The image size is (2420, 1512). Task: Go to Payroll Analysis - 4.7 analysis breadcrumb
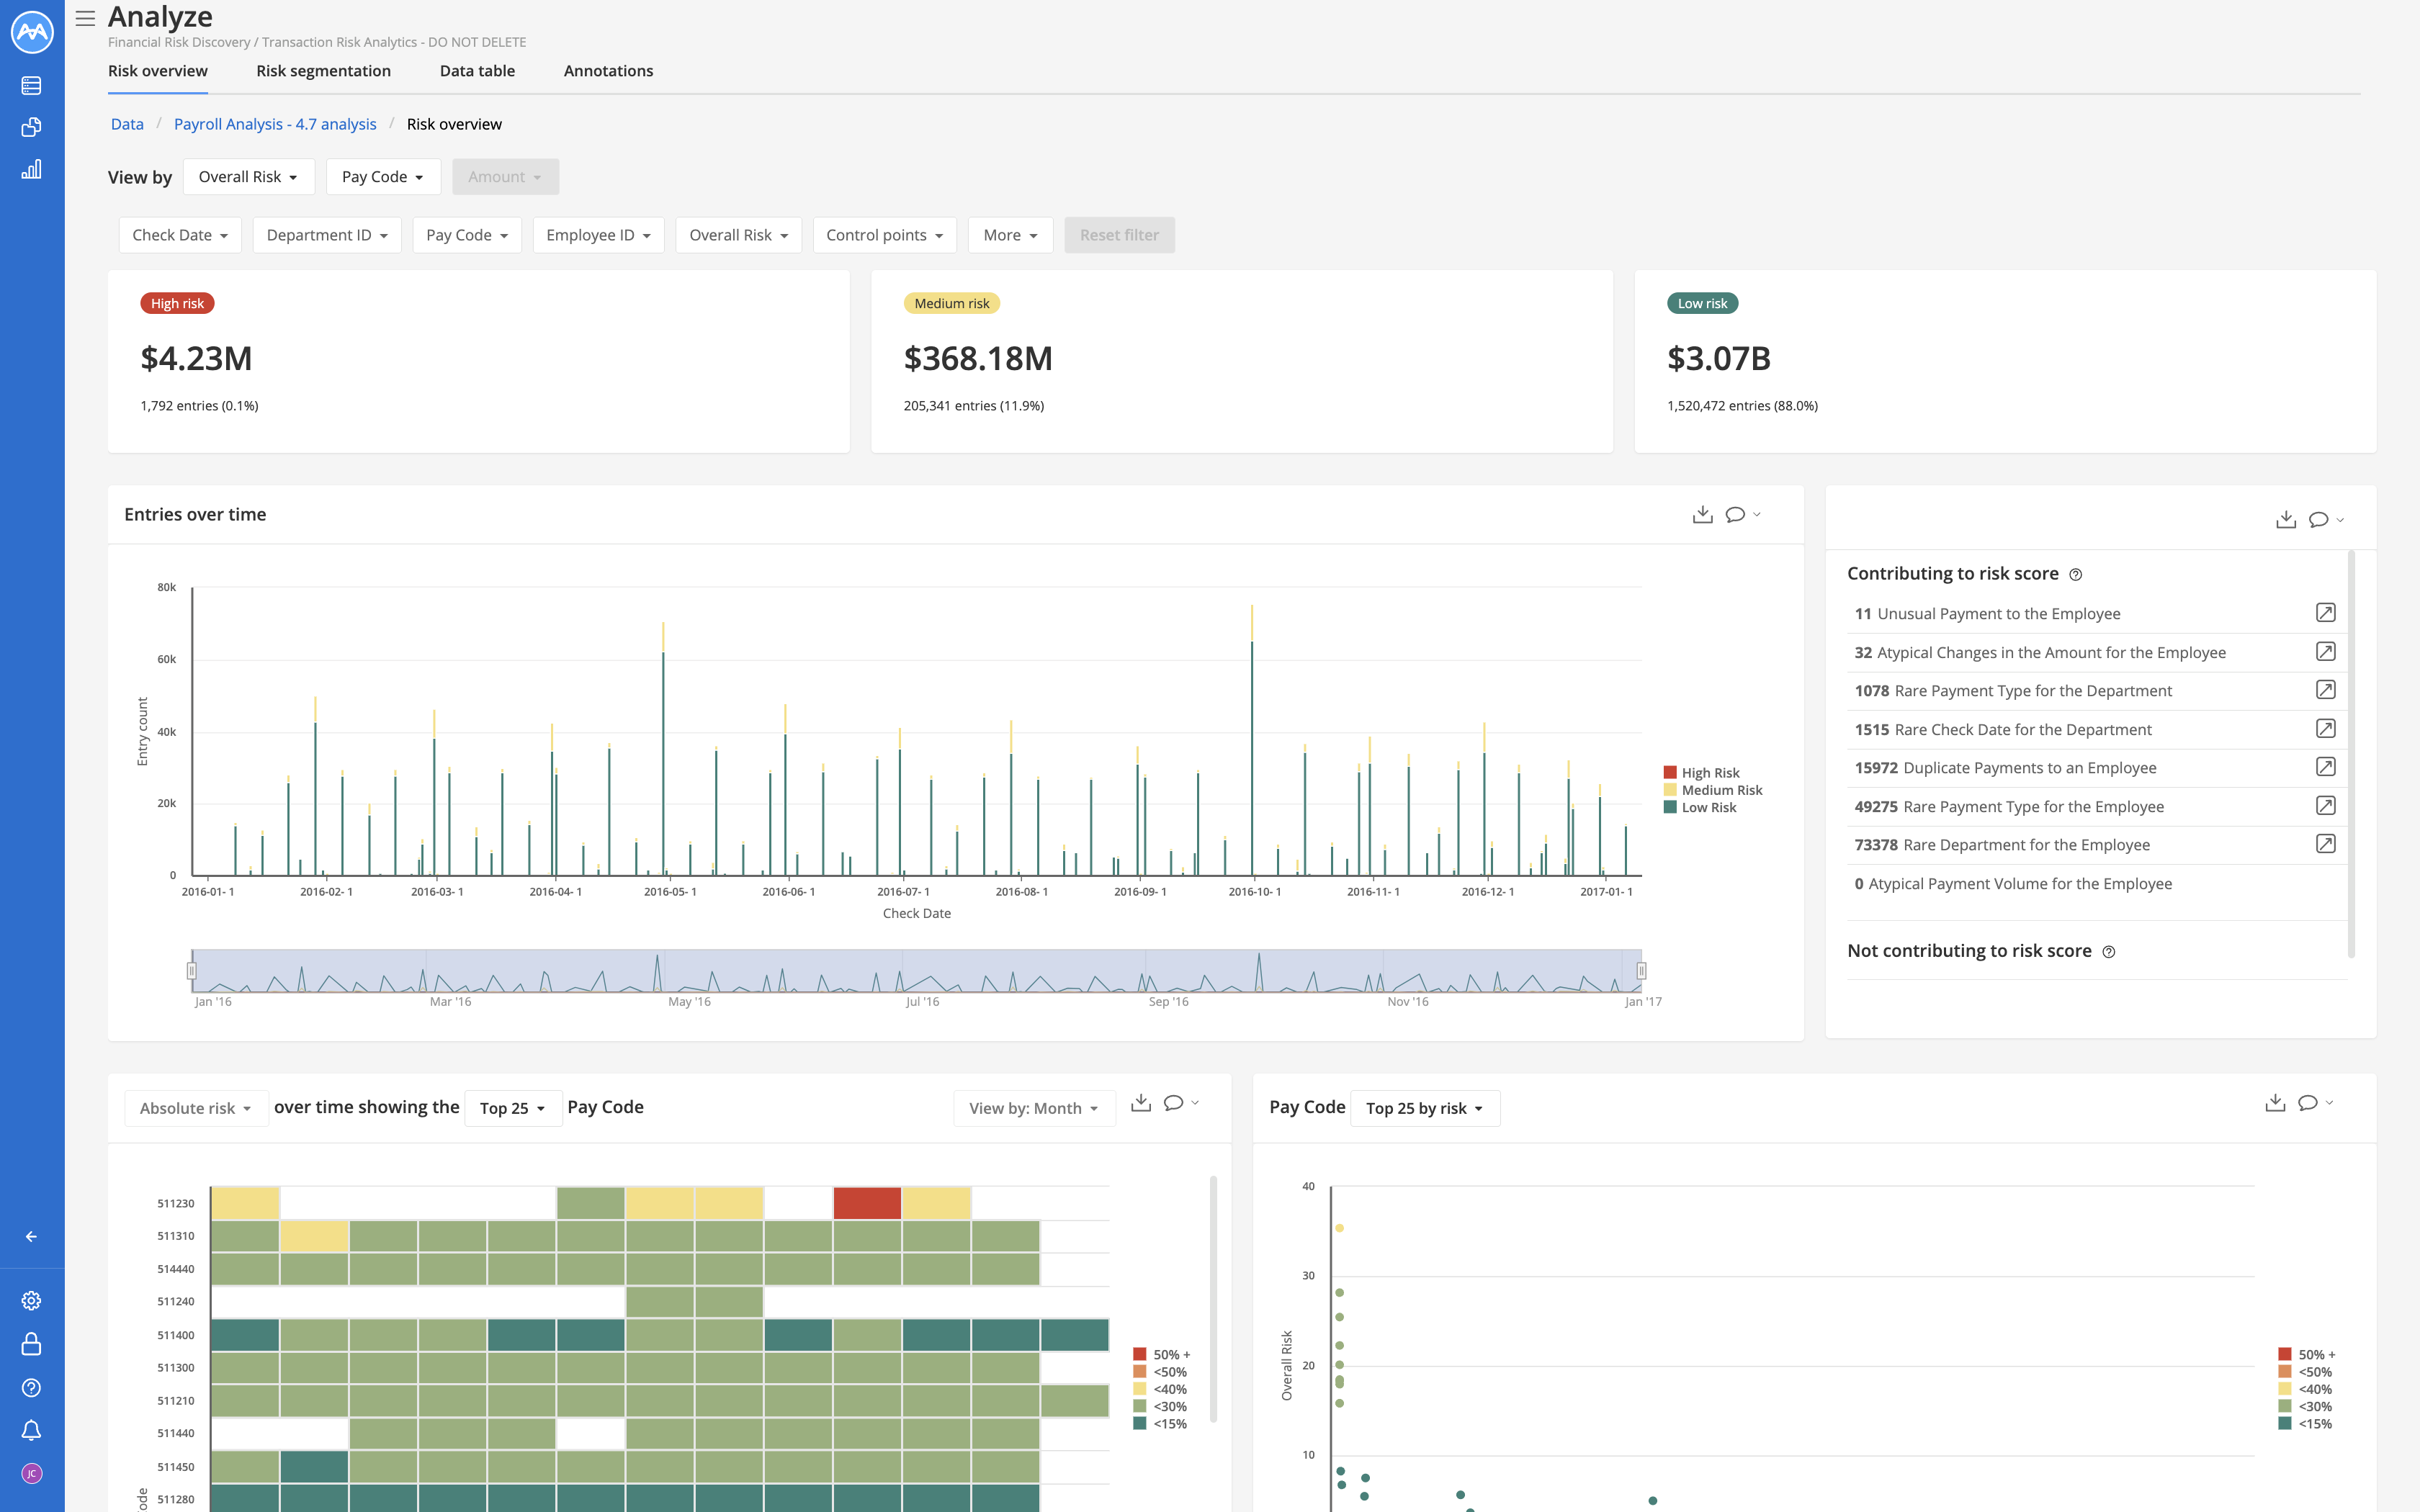[x=275, y=123]
